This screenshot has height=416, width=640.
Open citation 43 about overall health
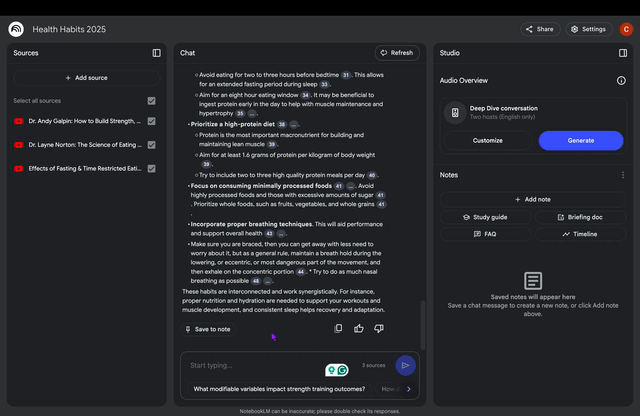pyautogui.click(x=269, y=234)
